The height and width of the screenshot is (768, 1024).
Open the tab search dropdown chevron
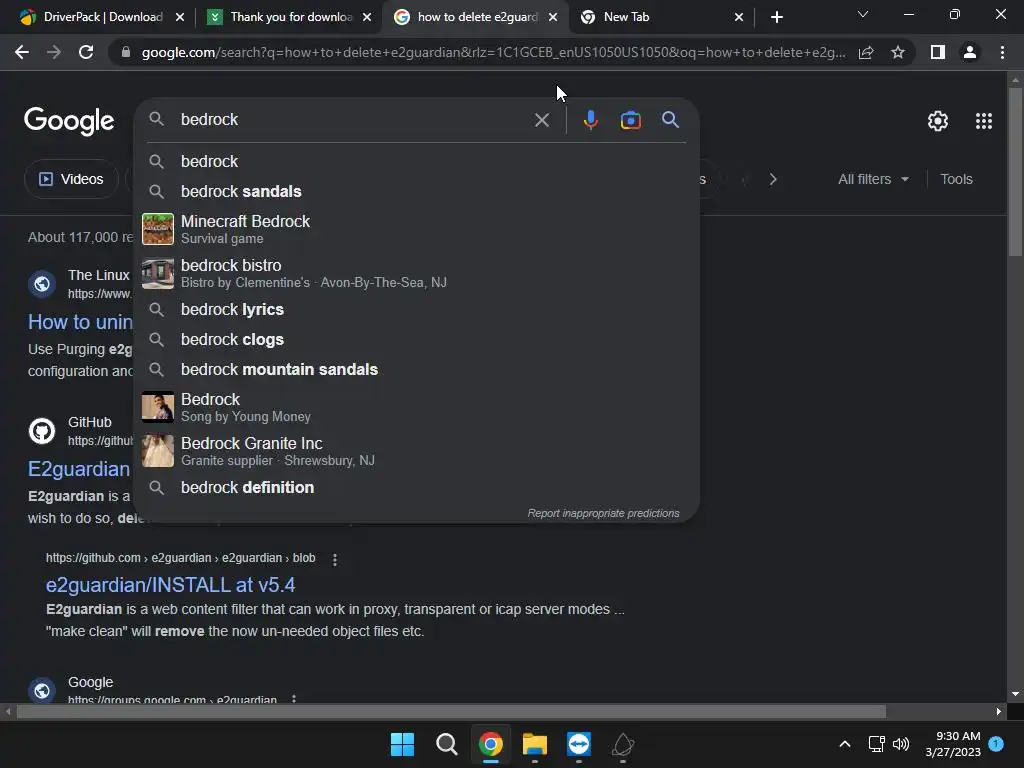(863, 14)
